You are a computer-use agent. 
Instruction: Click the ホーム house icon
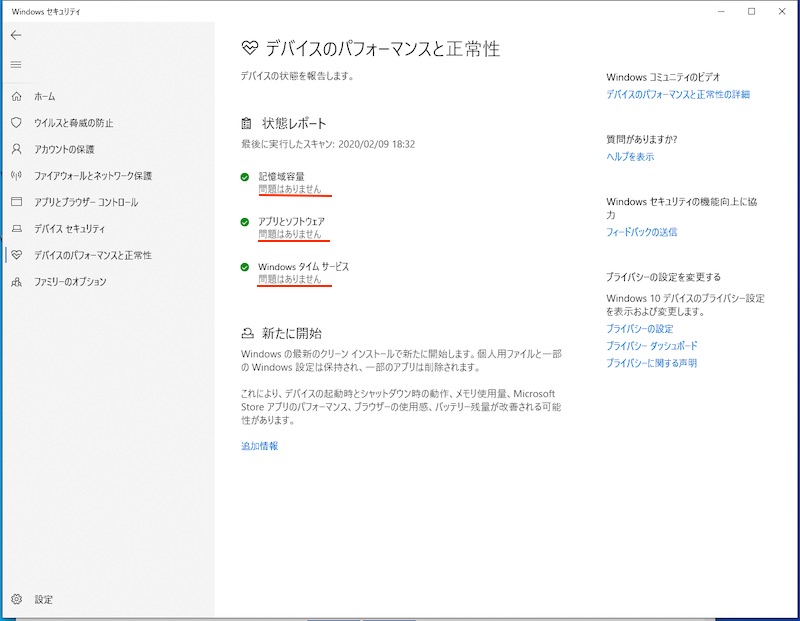tap(16, 96)
